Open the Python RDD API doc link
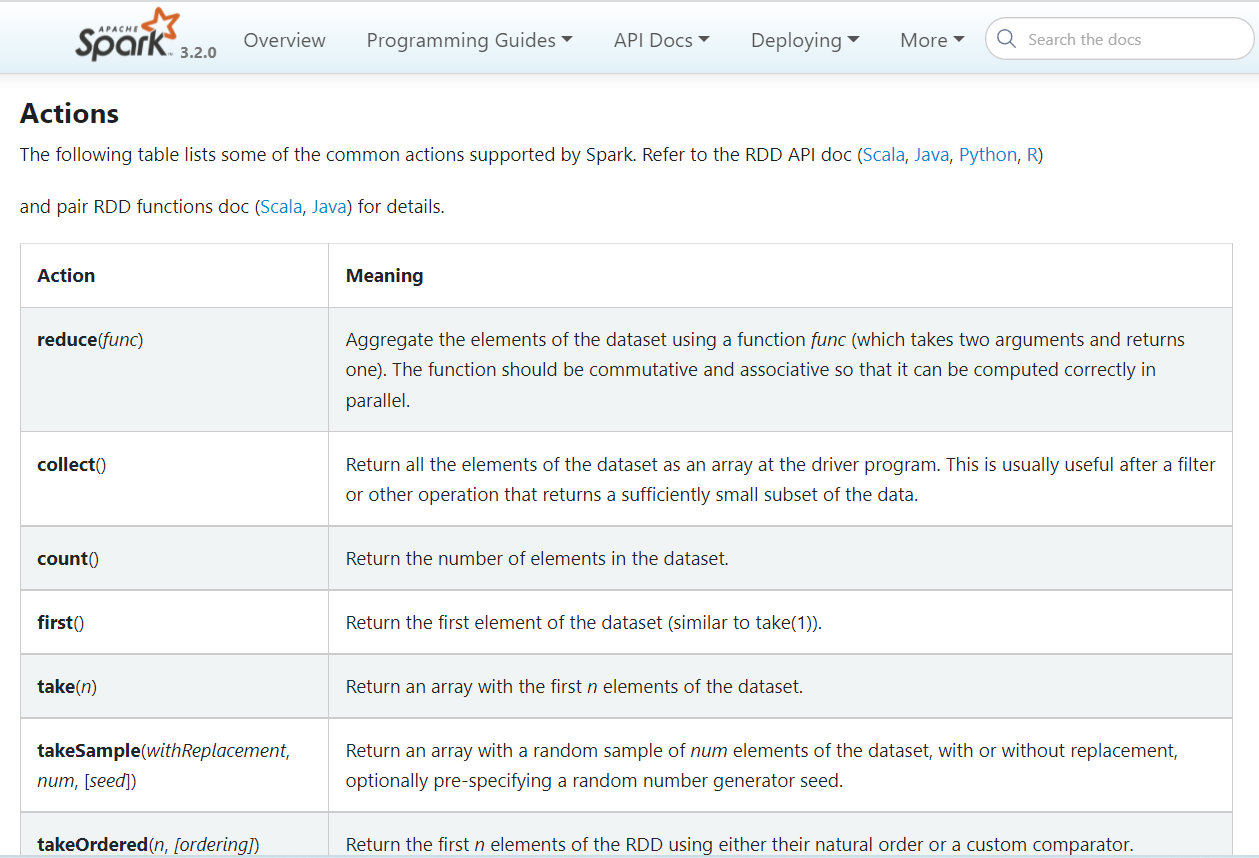This screenshot has height=858, width=1259. [x=987, y=155]
